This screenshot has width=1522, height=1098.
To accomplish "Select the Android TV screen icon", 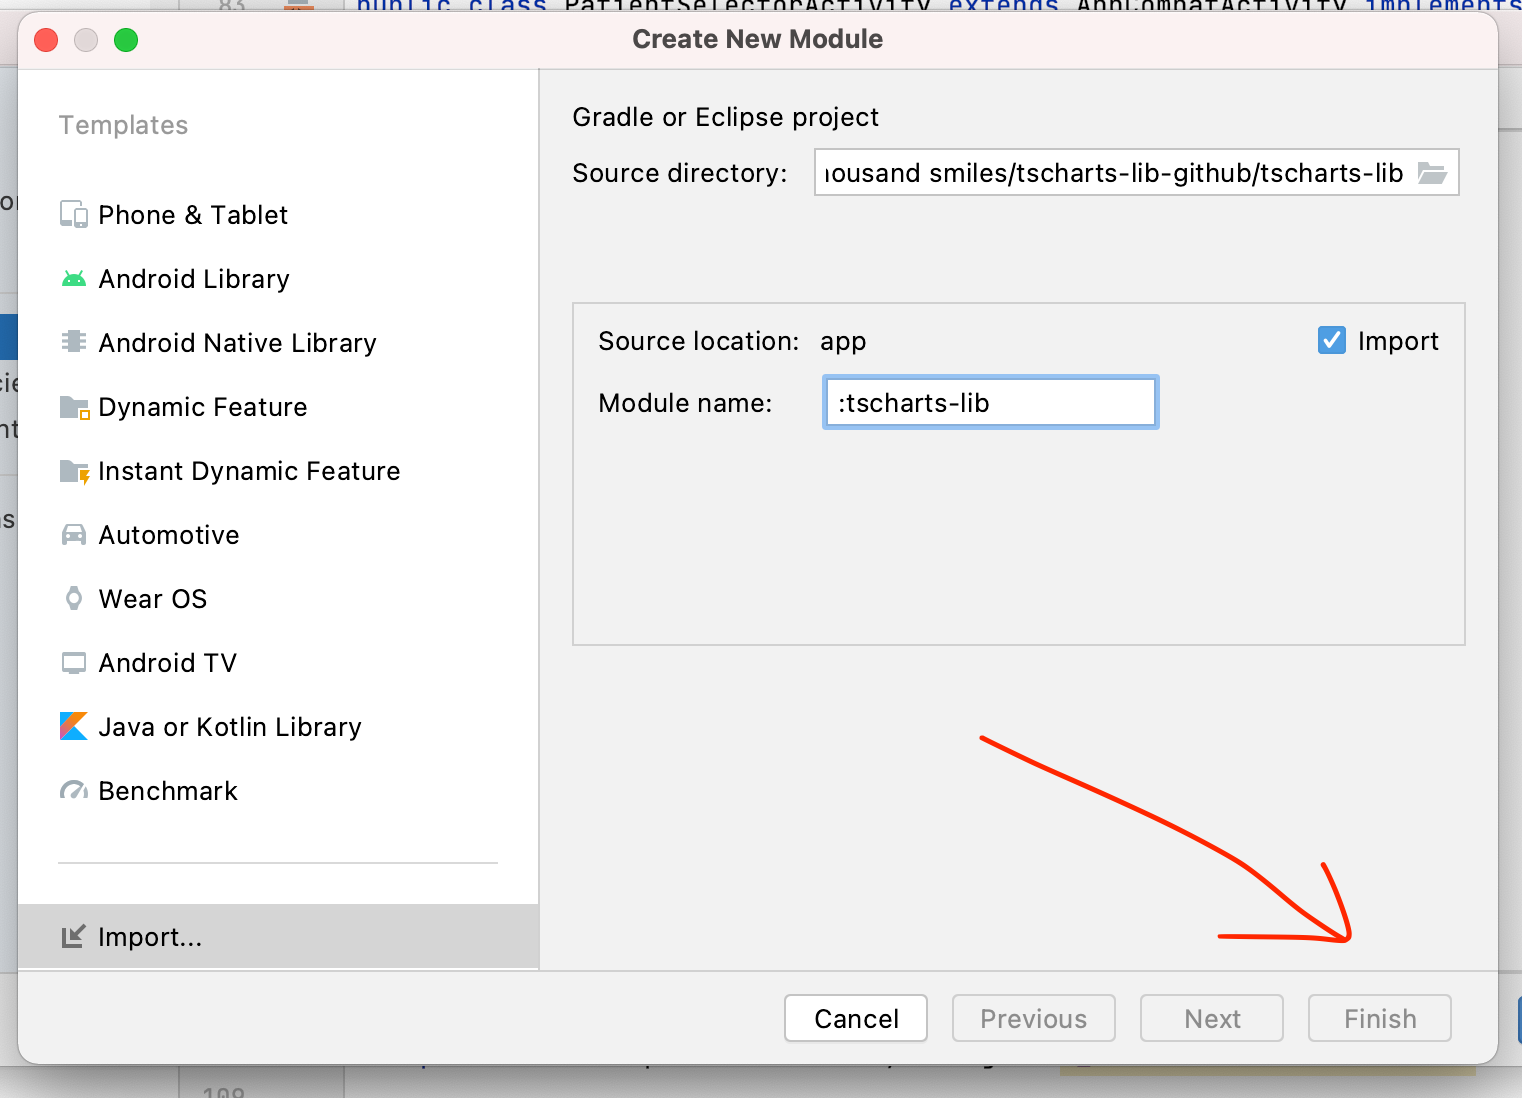I will tap(74, 663).
